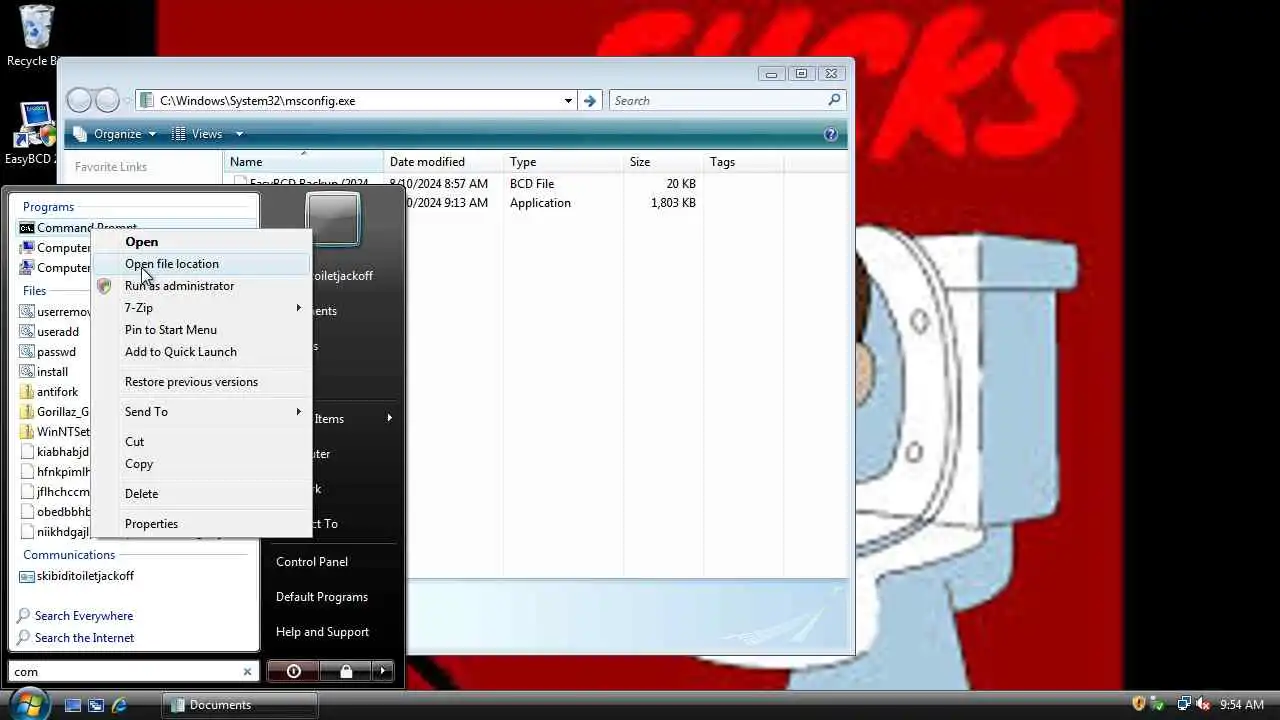Image resolution: width=1280 pixels, height=720 pixels.
Task: Click the user account picture in Start menu
Action: point(332,219)
